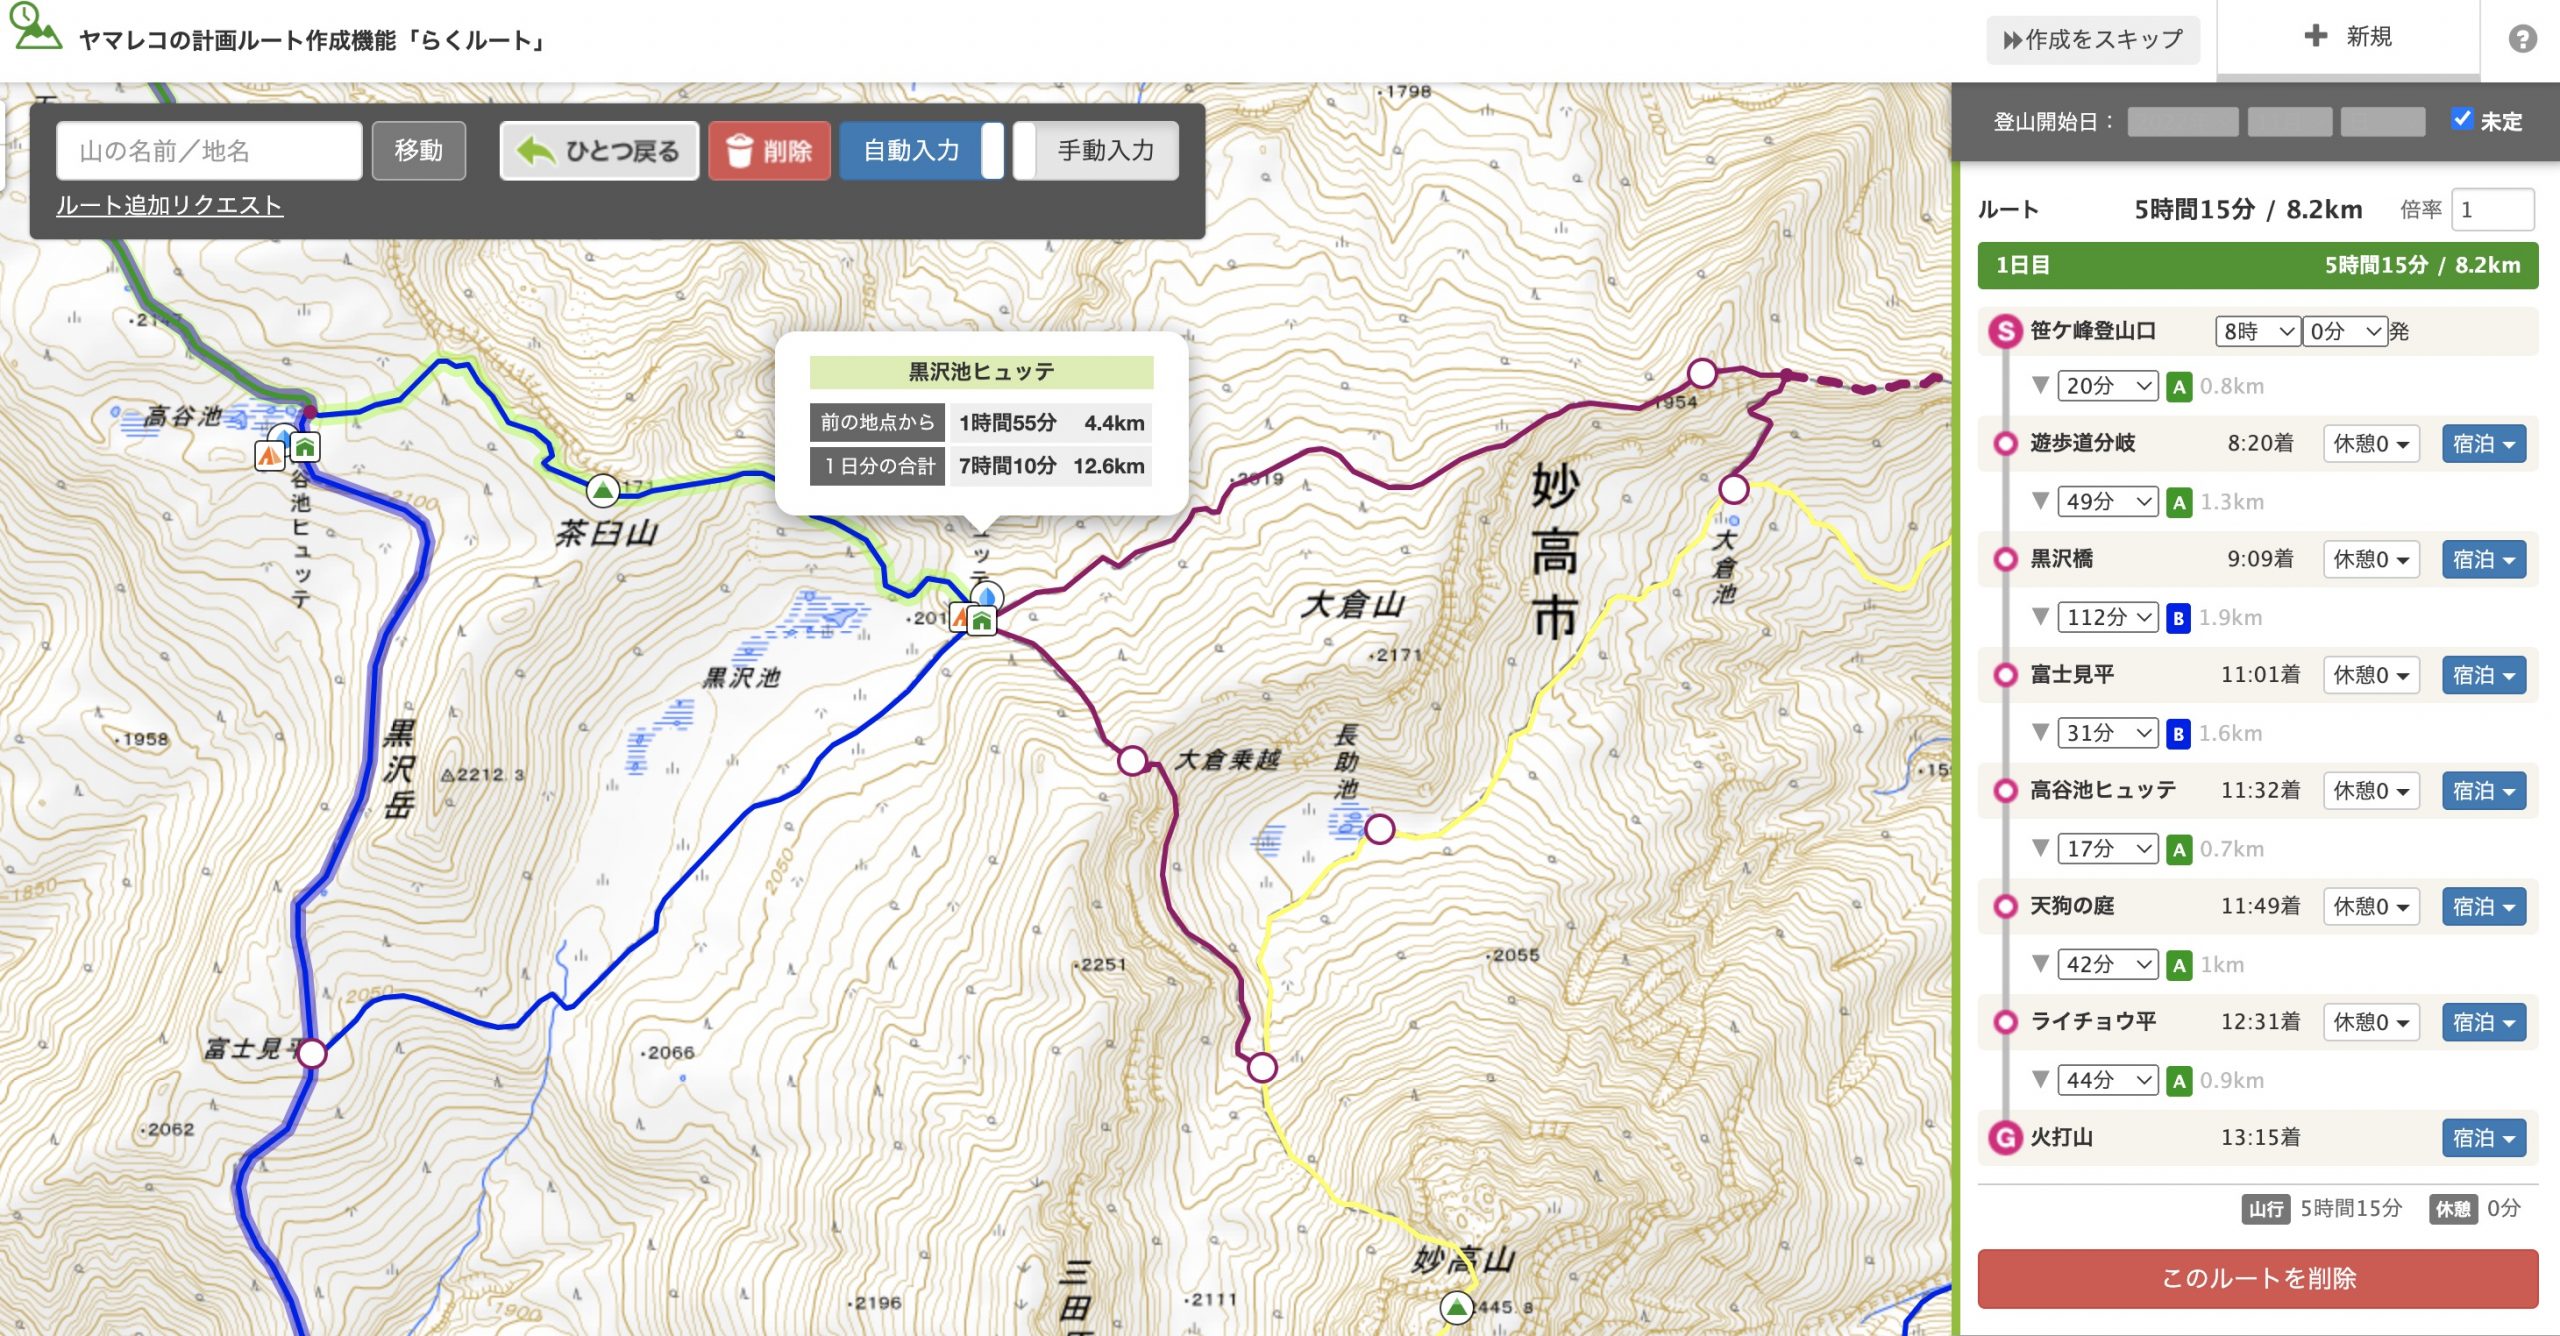Open the 8時 departure hour dropdown
The image size is (2560, 1336).
click(2258, 331)
